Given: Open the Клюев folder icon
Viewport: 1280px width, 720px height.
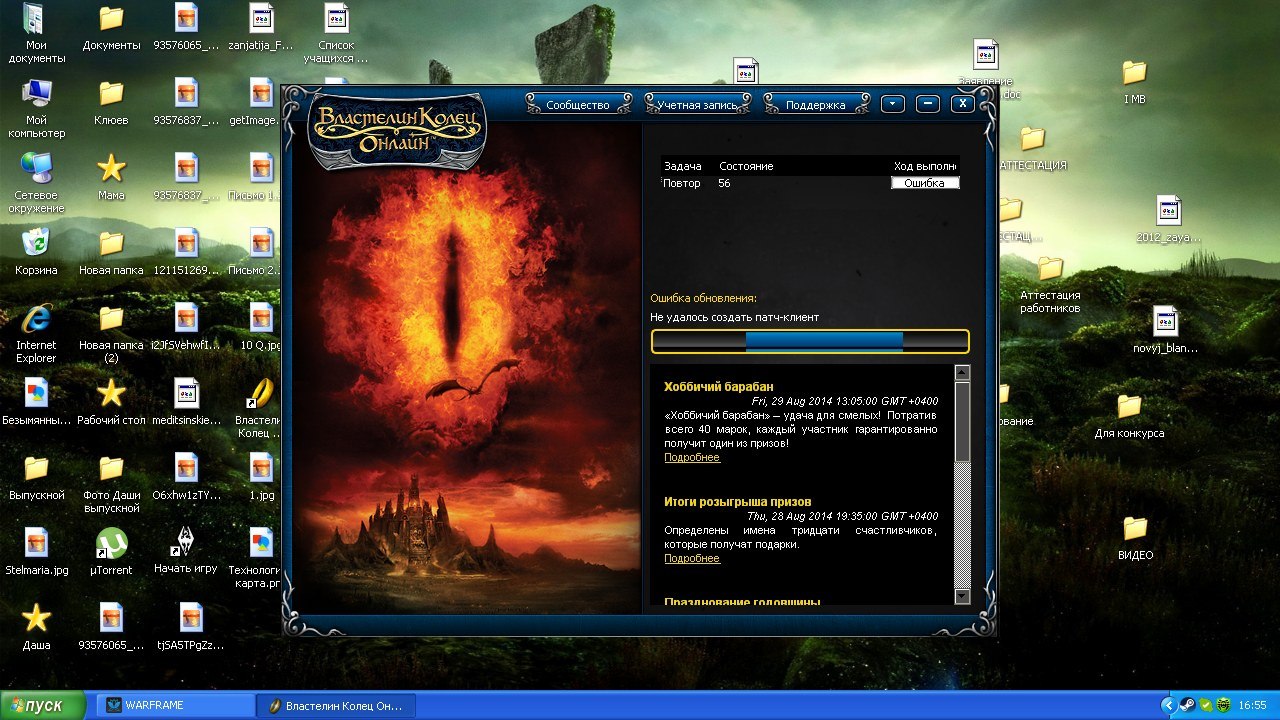Looking at the screenshot, I should (x=111, y=102).
